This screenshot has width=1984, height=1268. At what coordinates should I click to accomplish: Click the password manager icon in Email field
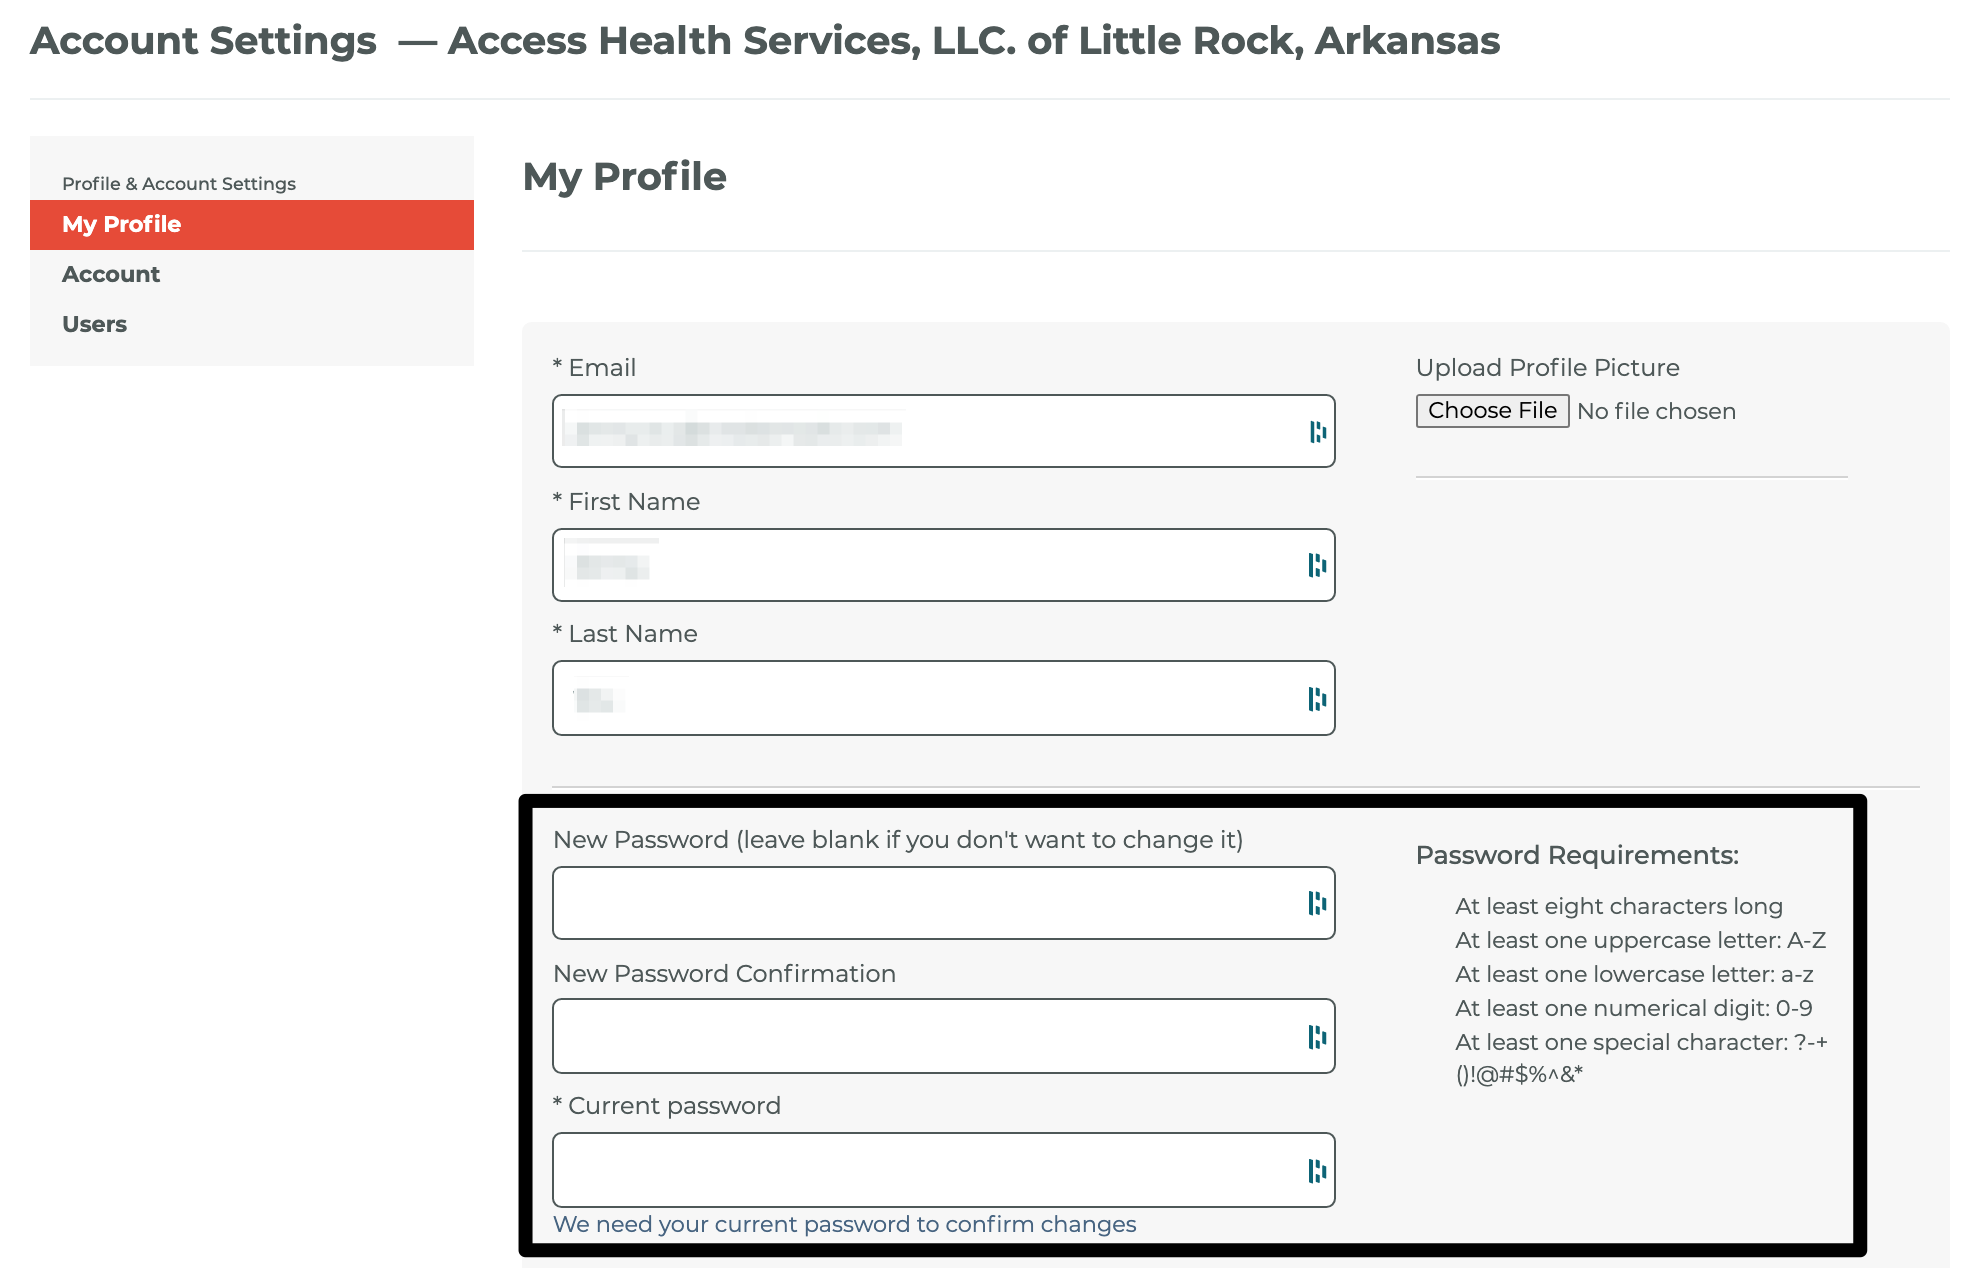pyautogui.click(x=1318, y=432)
